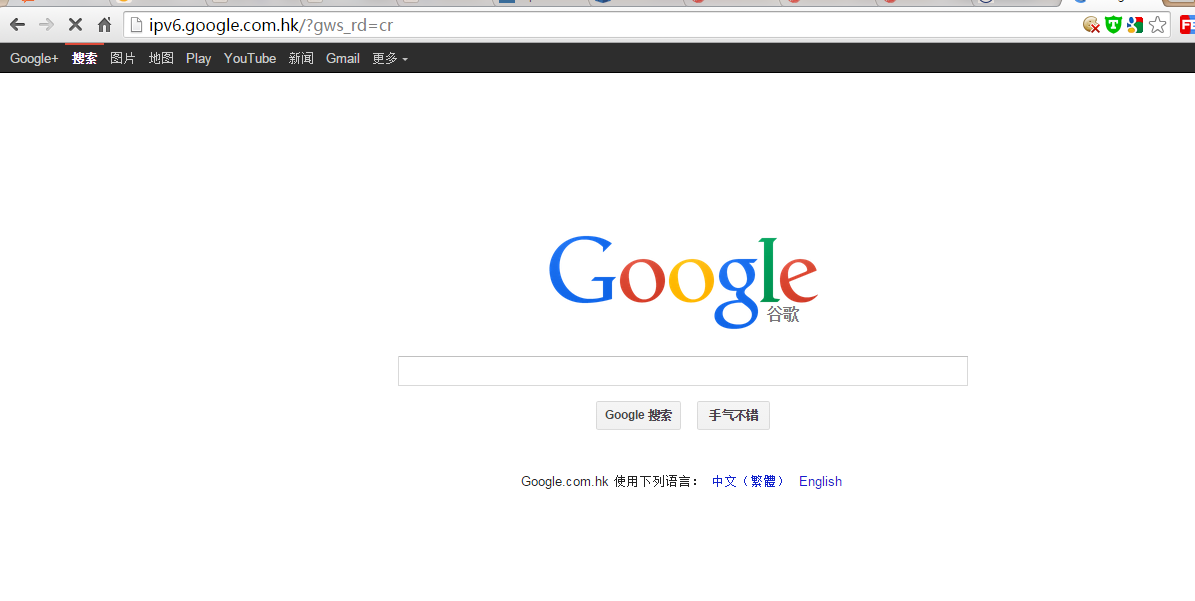Switch to 图片 image search
1195x601 pixels.
pyautogui.click(x=123, y=59)
